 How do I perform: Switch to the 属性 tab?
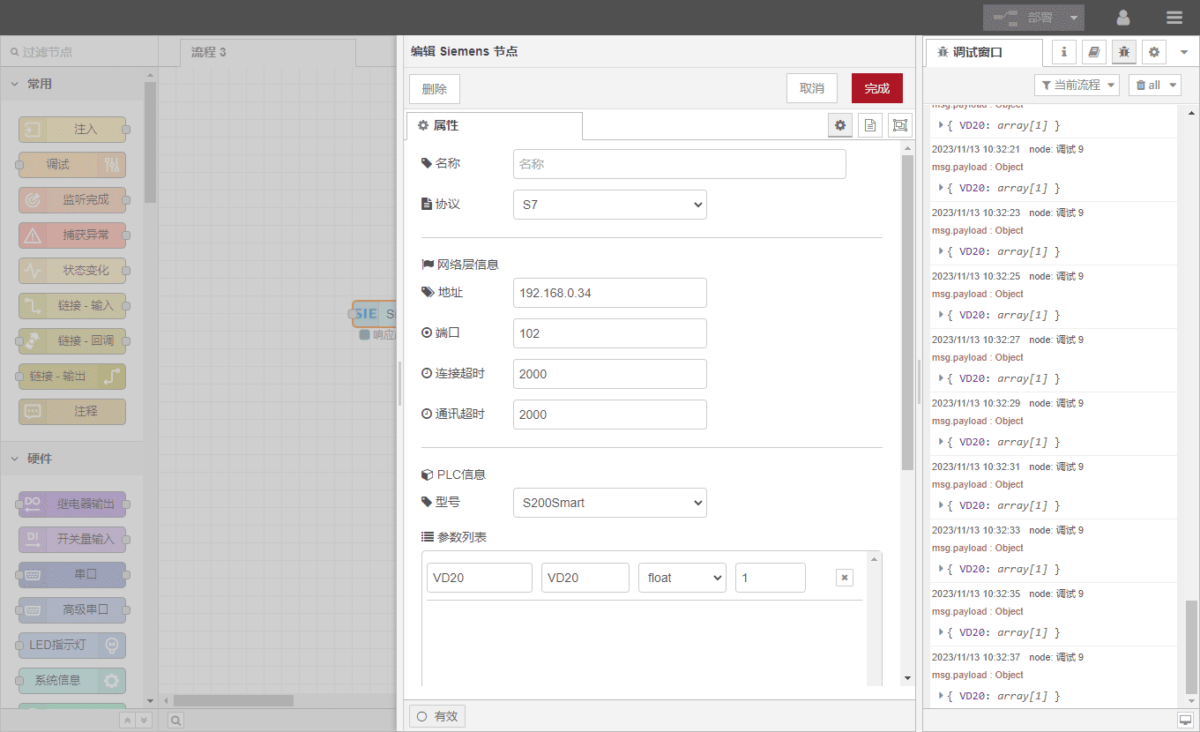pos(494,126)
